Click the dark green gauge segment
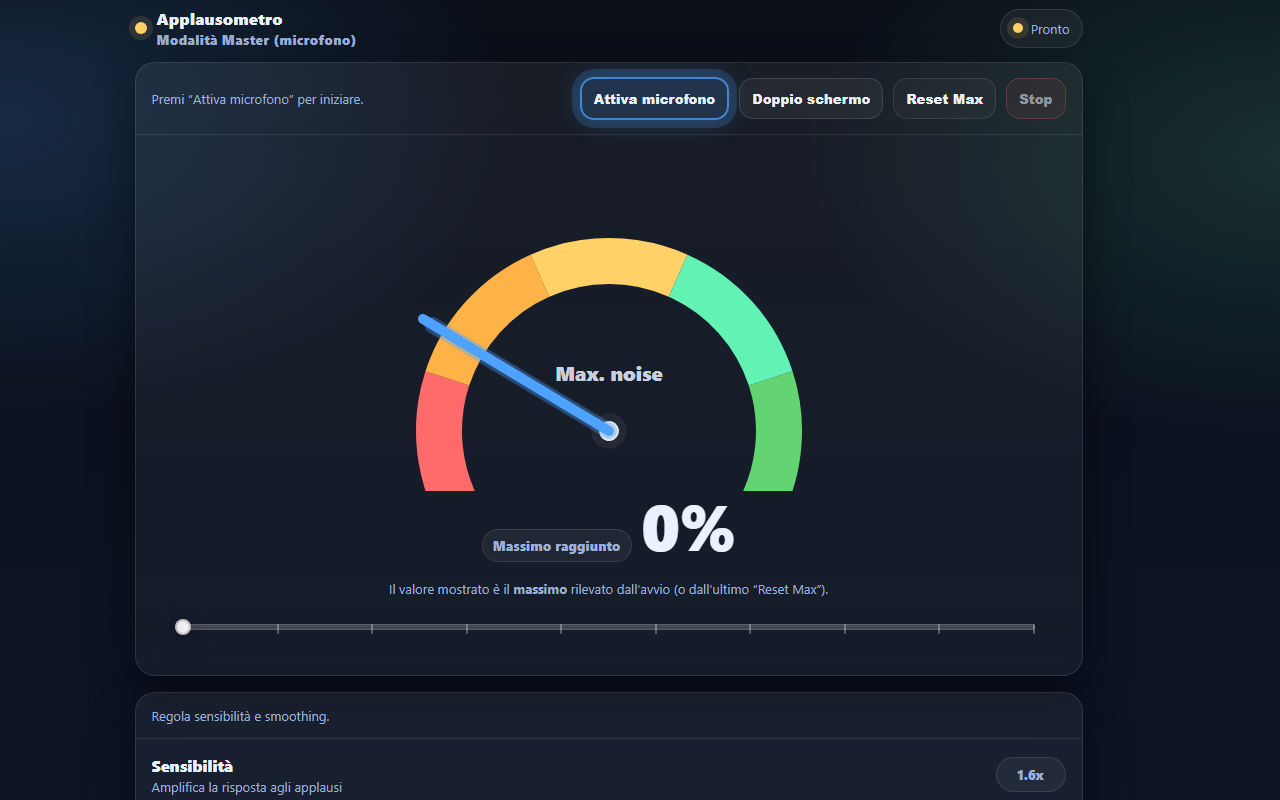This screenshot has height=800, width=1280. click(x=777, y=433)
